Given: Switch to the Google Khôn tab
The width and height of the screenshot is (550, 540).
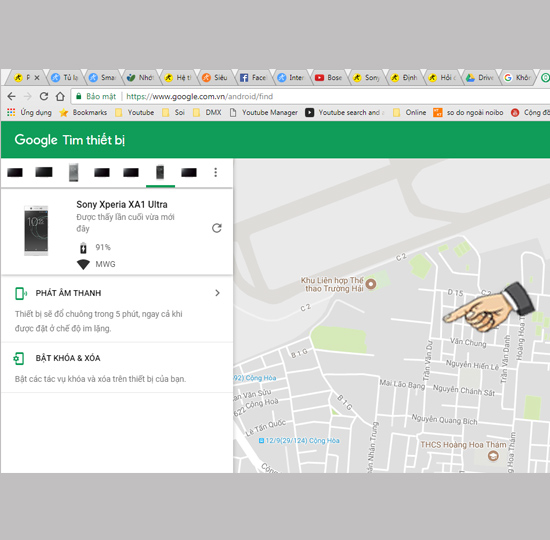Looking at the screenshot, I should tap(518, 78).
